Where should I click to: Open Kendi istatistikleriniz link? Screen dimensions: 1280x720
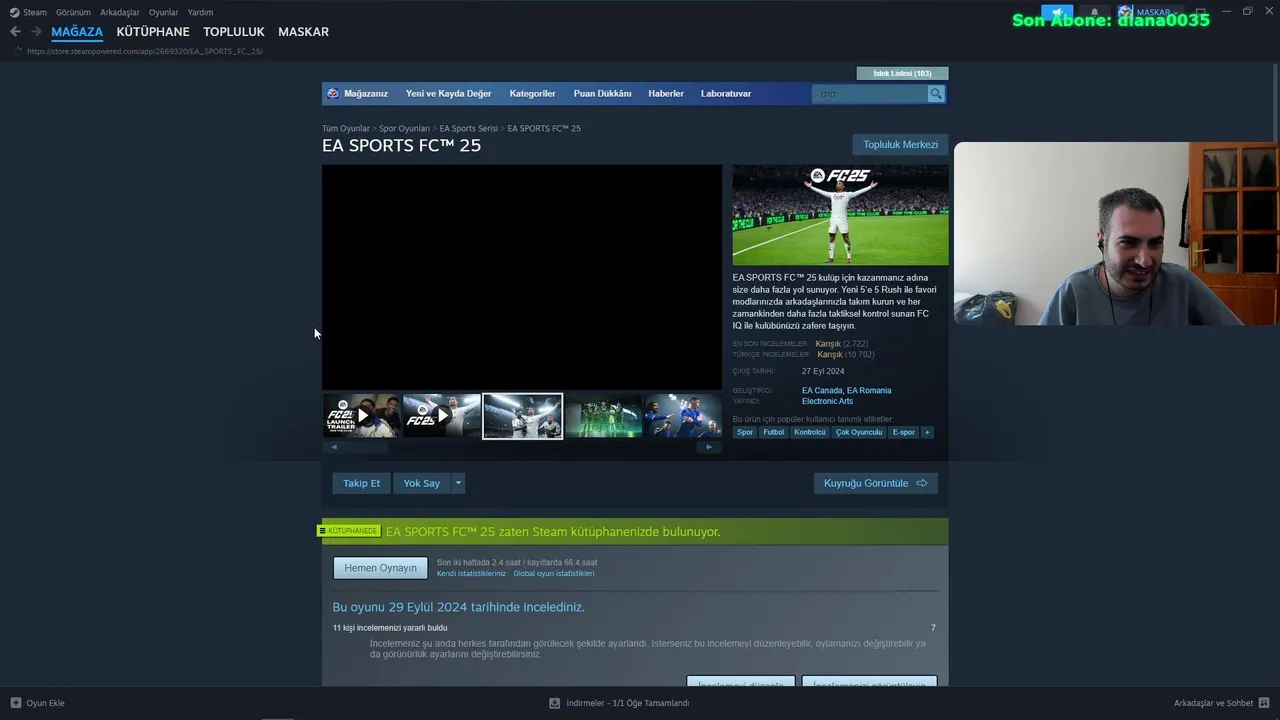point(471,574)
